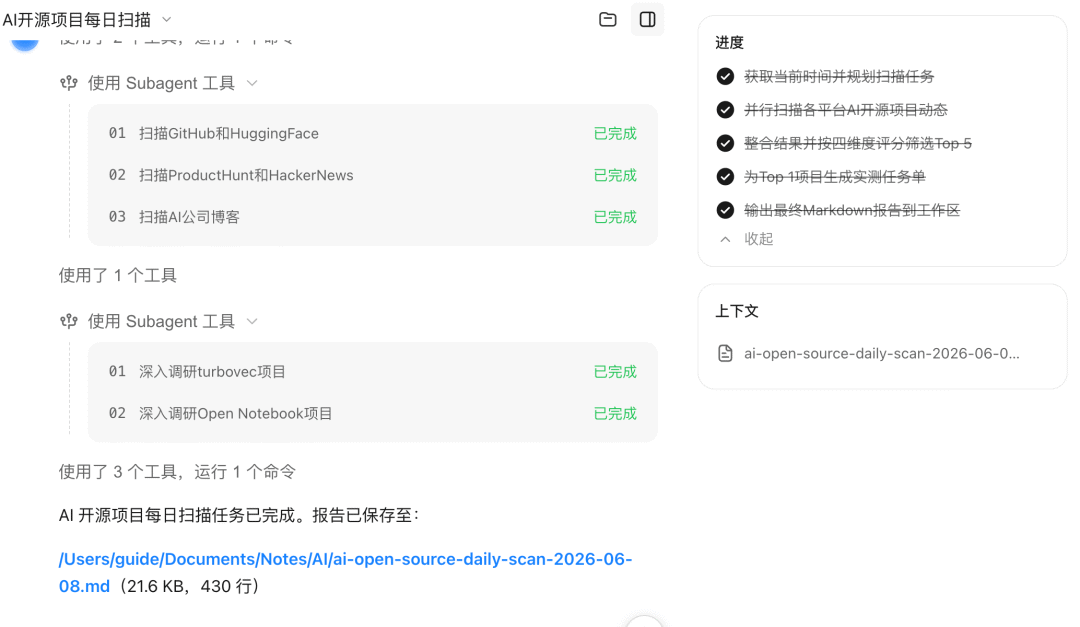Open the folder icon in the header

pyautogui.click(x=608, y=19)
